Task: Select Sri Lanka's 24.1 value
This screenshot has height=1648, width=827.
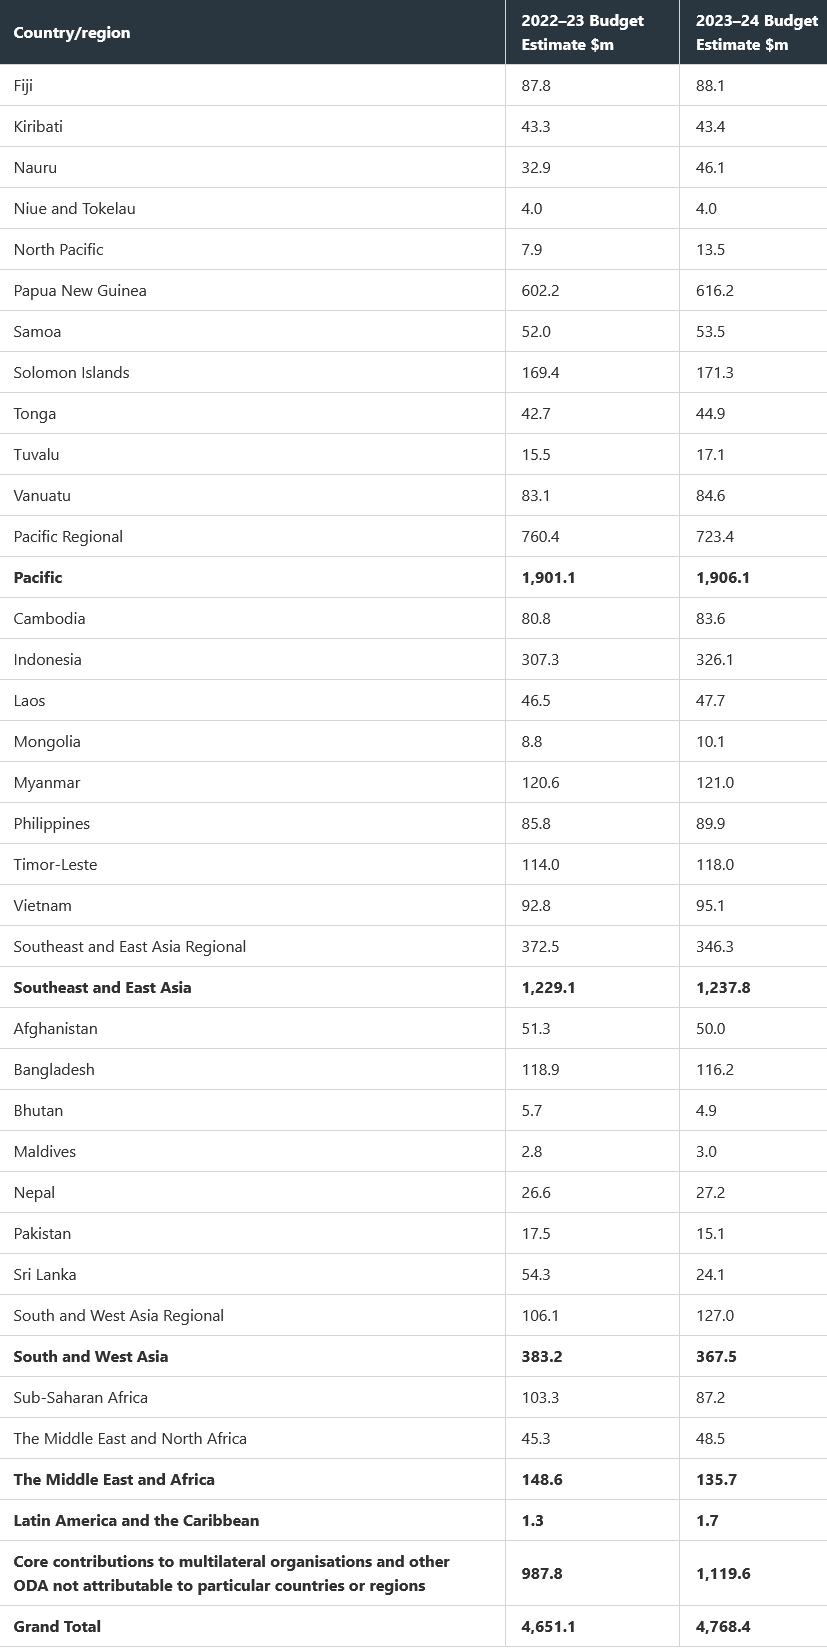Action: pyautogui.click(x=710, y=1275)
